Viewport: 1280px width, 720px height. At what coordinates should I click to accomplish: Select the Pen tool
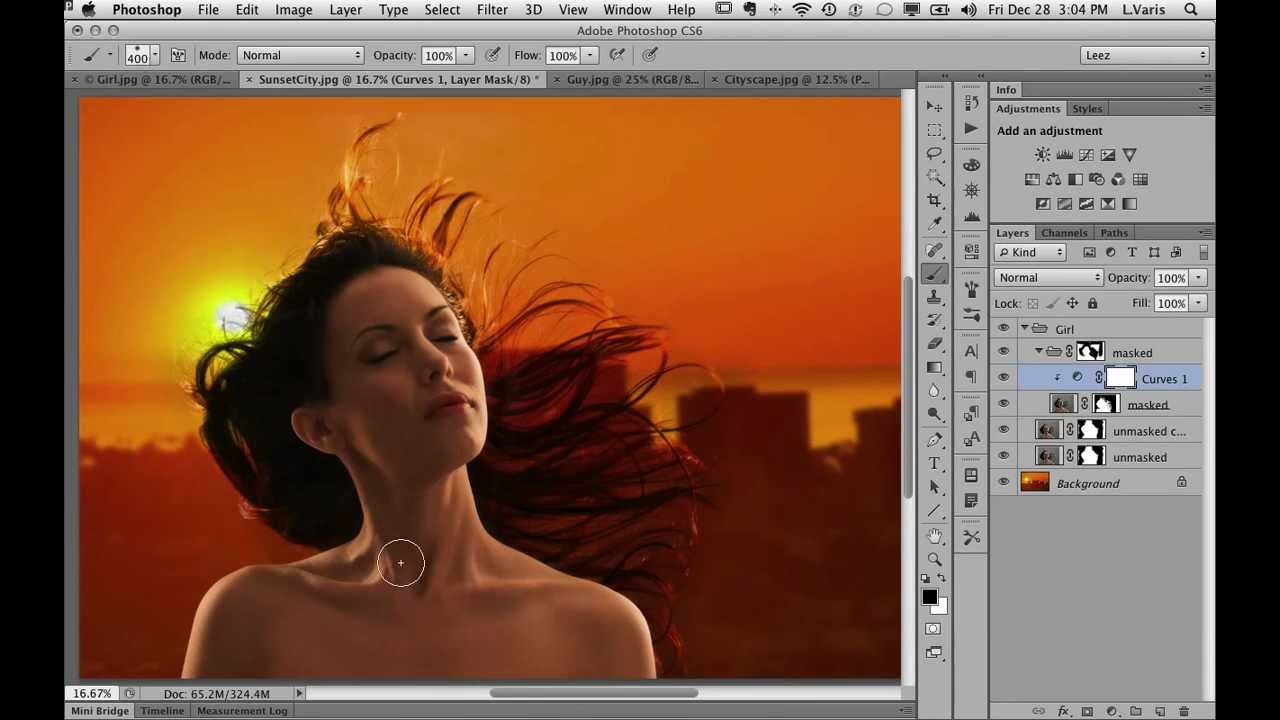pyautogui.click(x=934, y=439)
